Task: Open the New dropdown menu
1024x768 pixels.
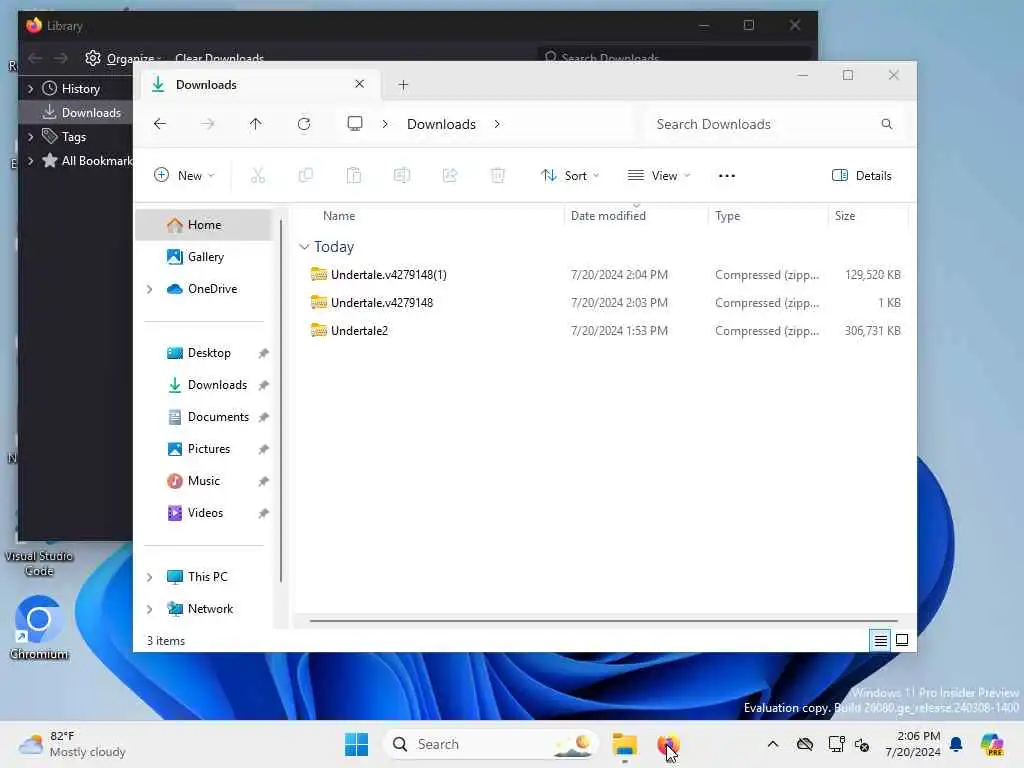Action: point(184,176)
